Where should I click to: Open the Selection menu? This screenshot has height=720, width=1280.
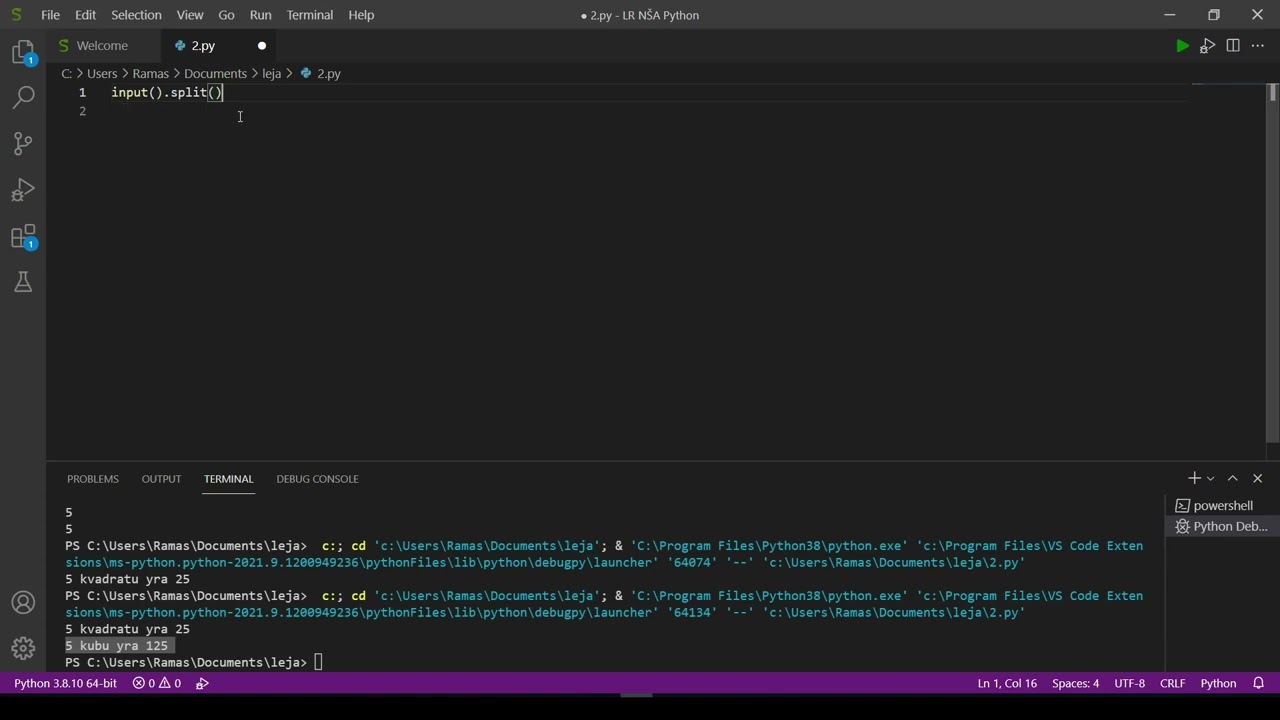coord(136,15)
